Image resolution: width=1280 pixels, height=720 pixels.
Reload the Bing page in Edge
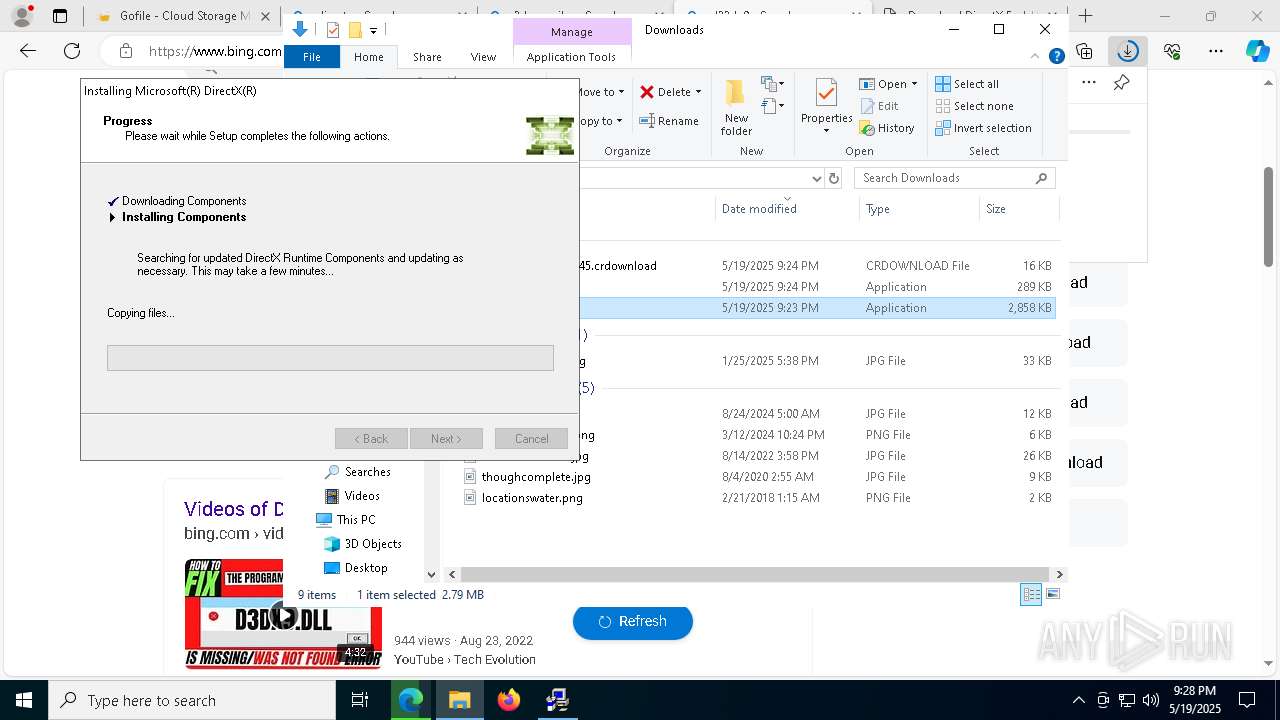pyautogui.click(x=72, y=51)
